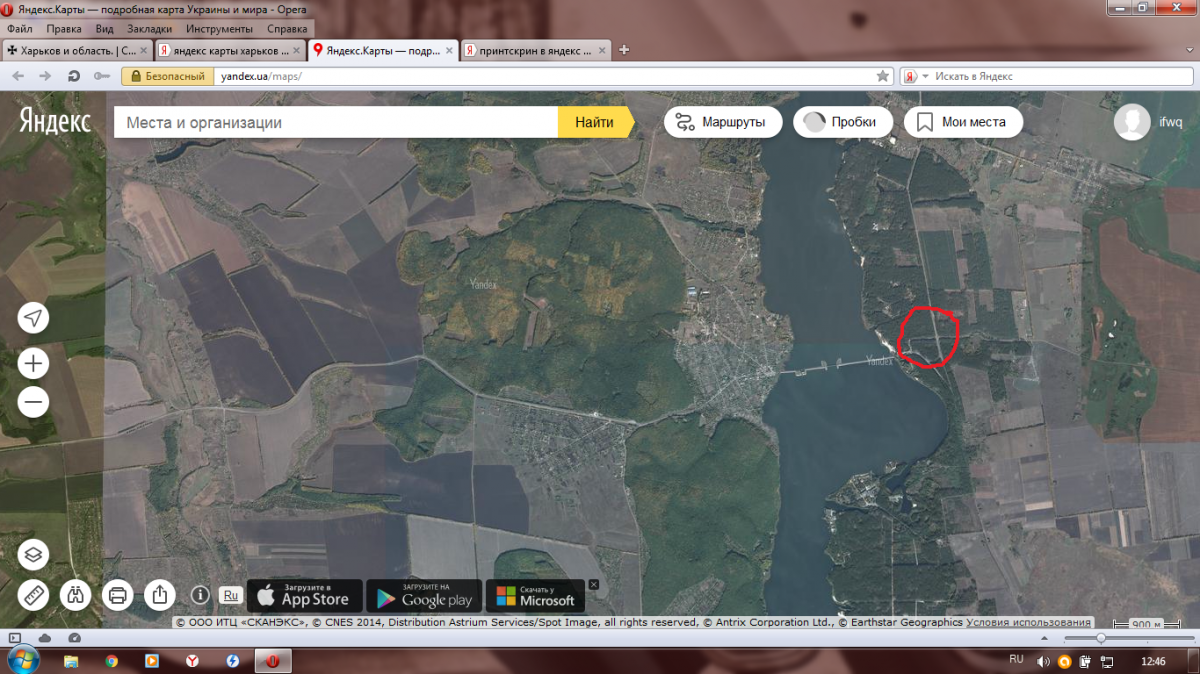Go forward with the browser forward arrow
Screen dimensions: 1200x674
point(45,76)
